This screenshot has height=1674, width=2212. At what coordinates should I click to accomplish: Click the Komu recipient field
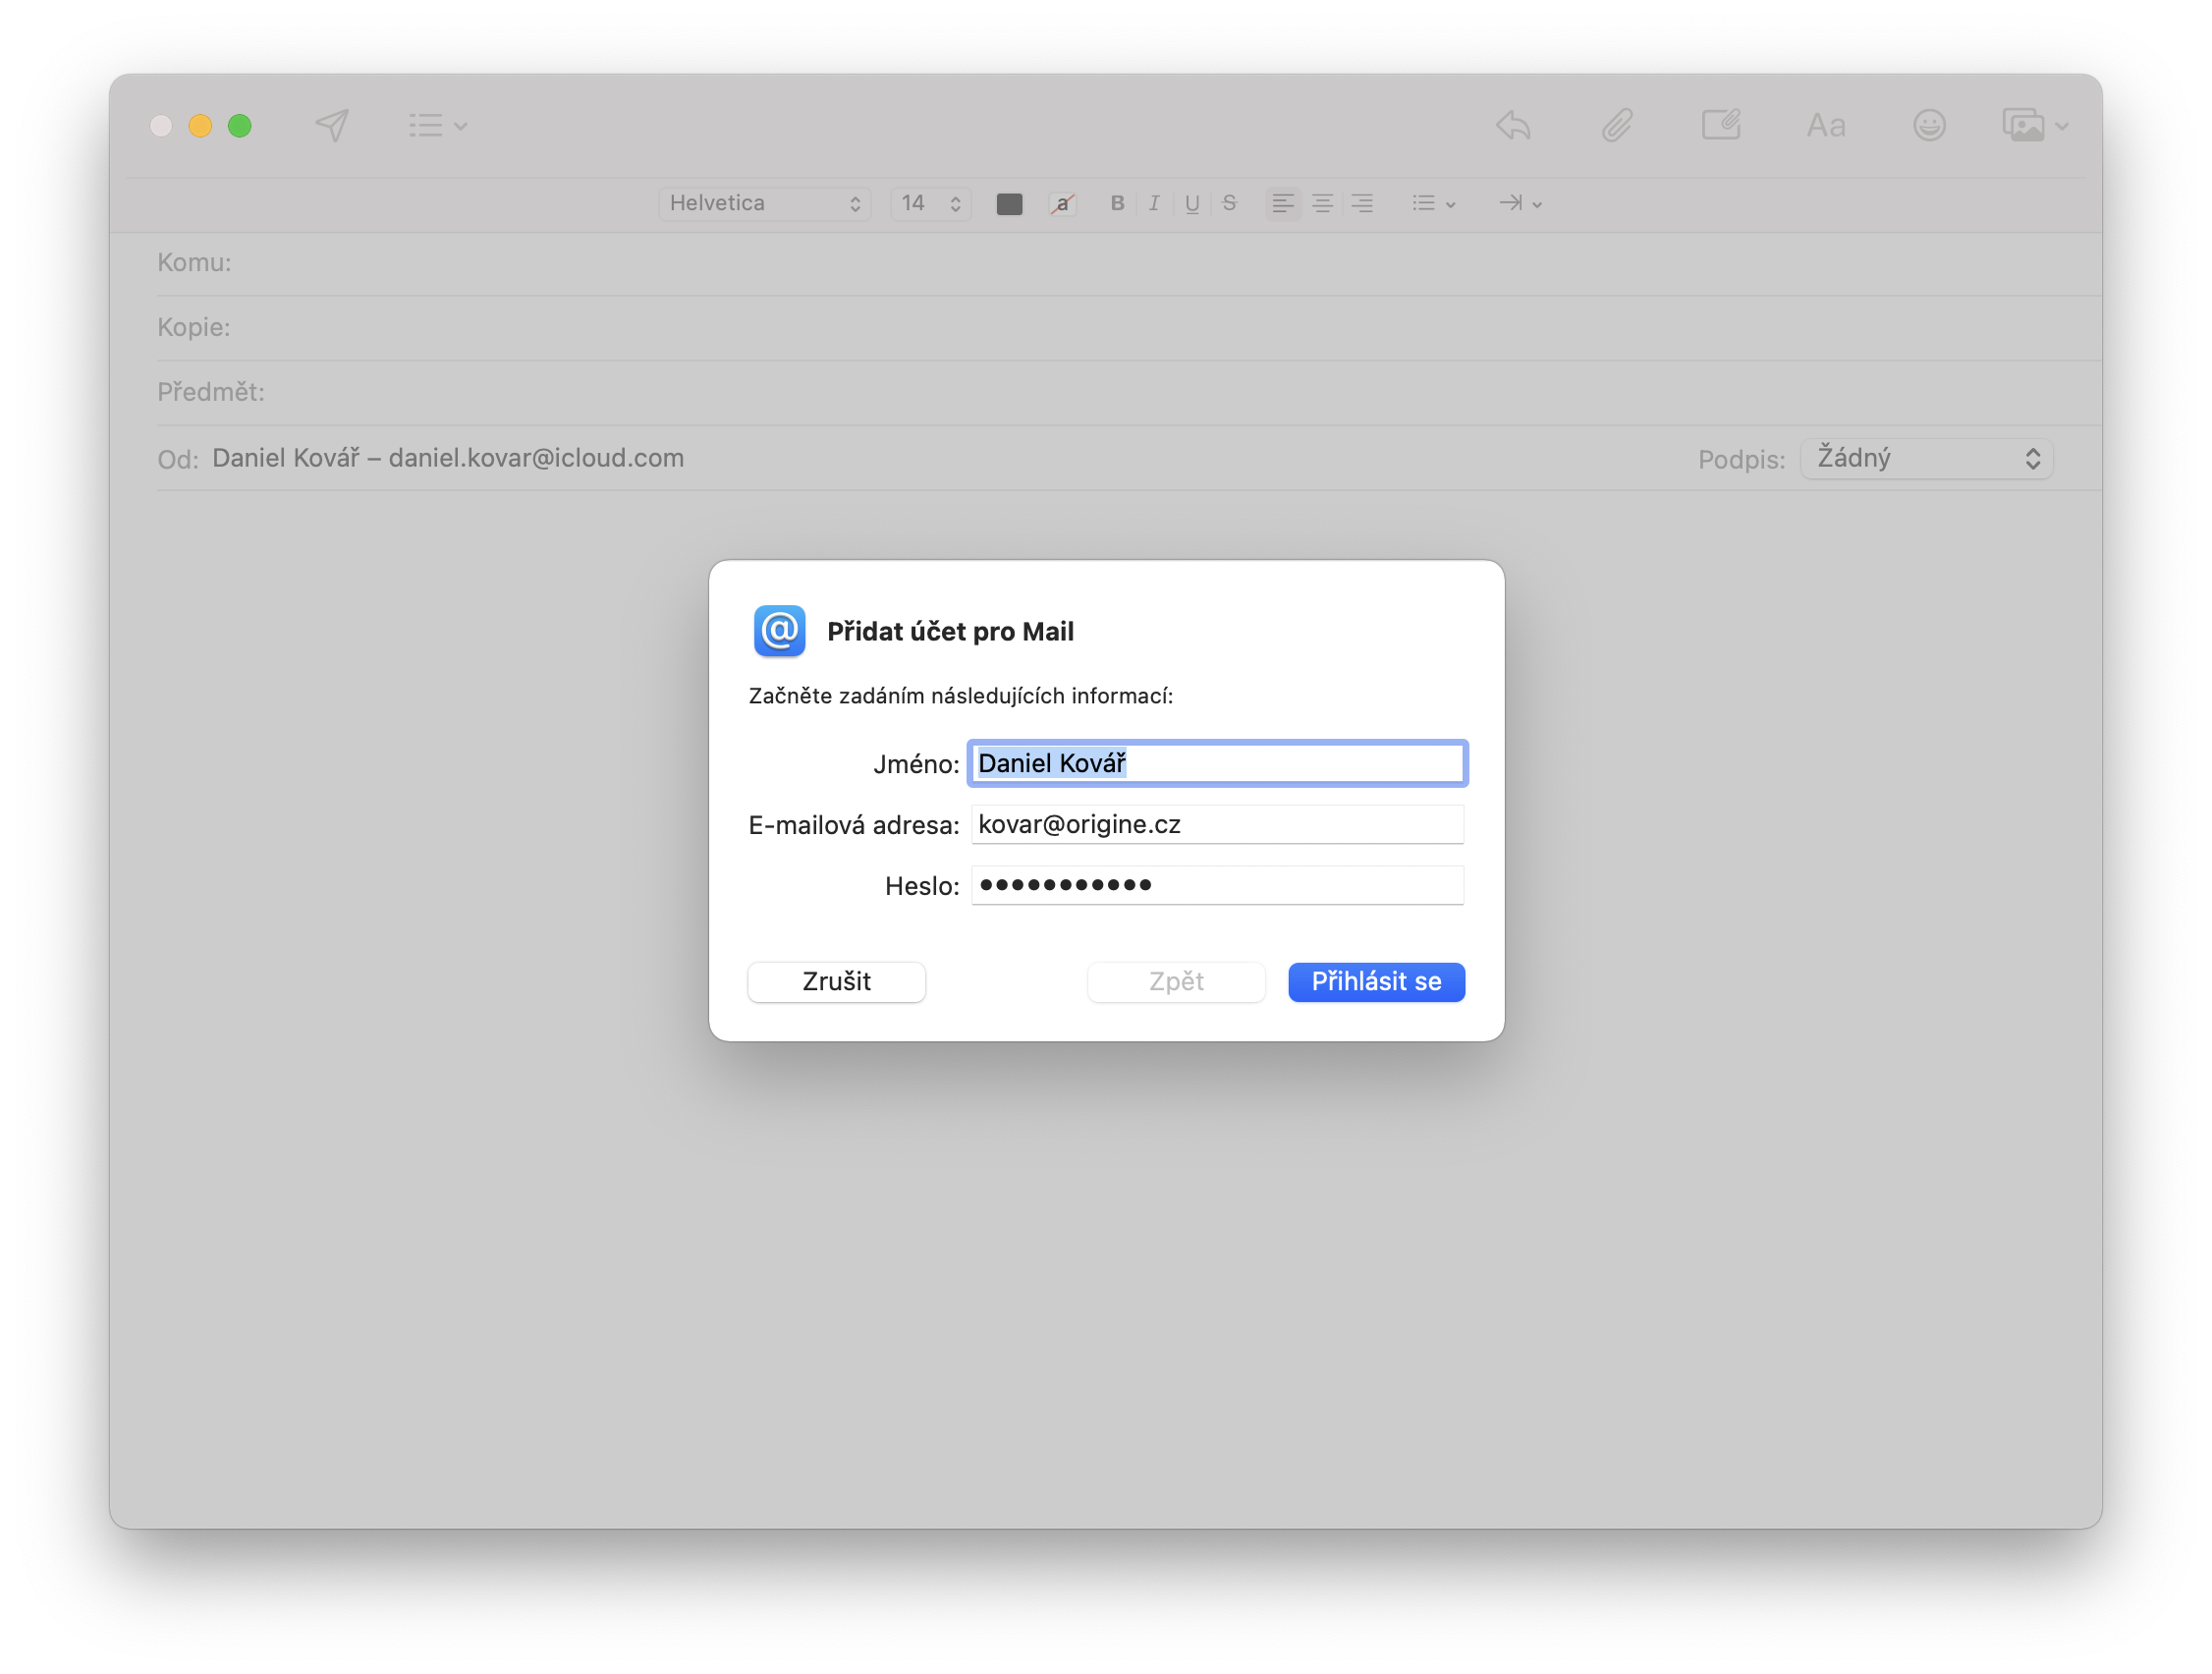pyautogui.click(x=1128, y=262)
